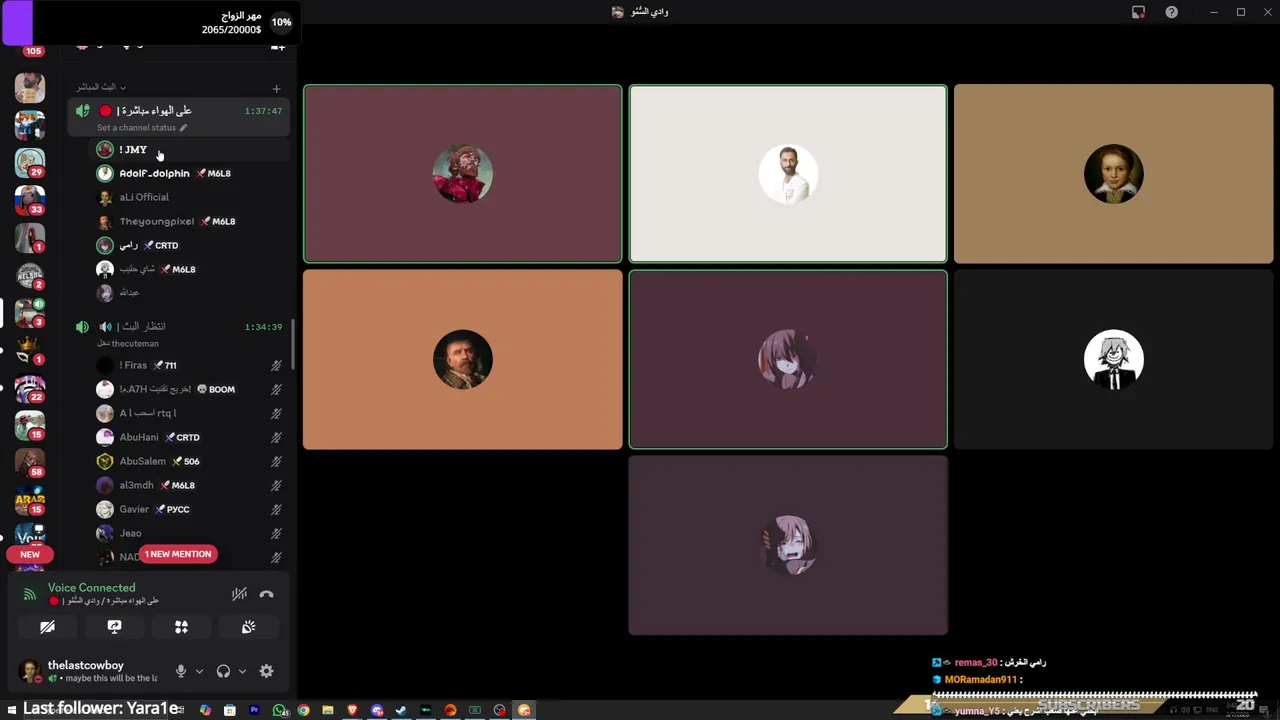Click muted mic icon beside AbuHani
Screen dimensions: 1280x720
(276, 438)
